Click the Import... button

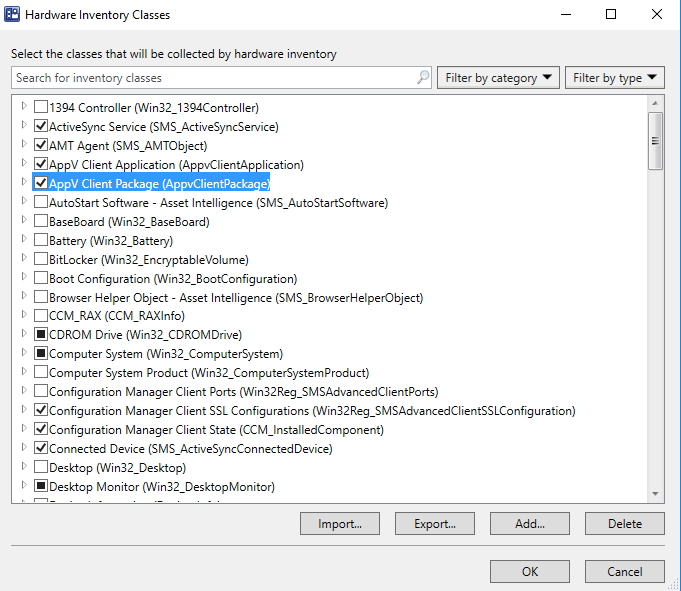point(340,523)
